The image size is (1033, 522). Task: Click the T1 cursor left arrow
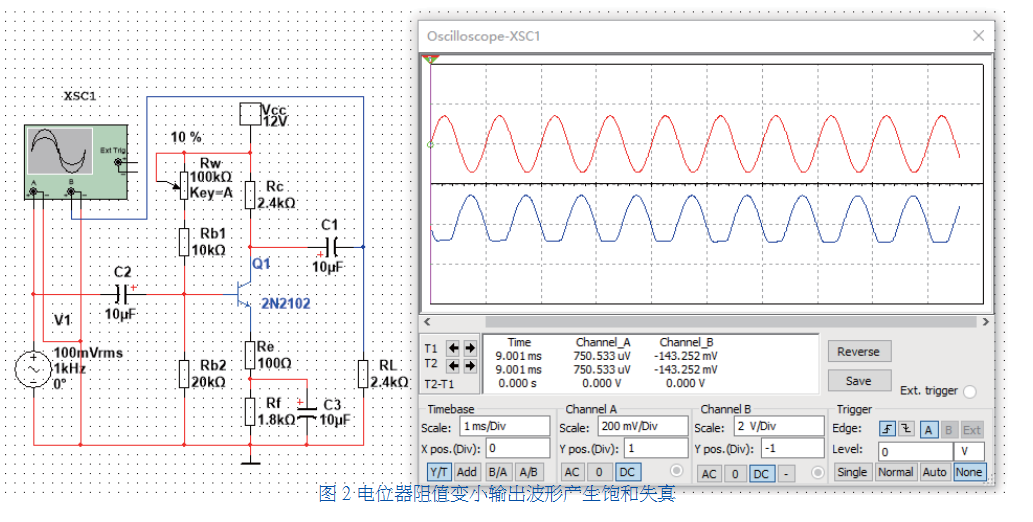pos(451,349)
